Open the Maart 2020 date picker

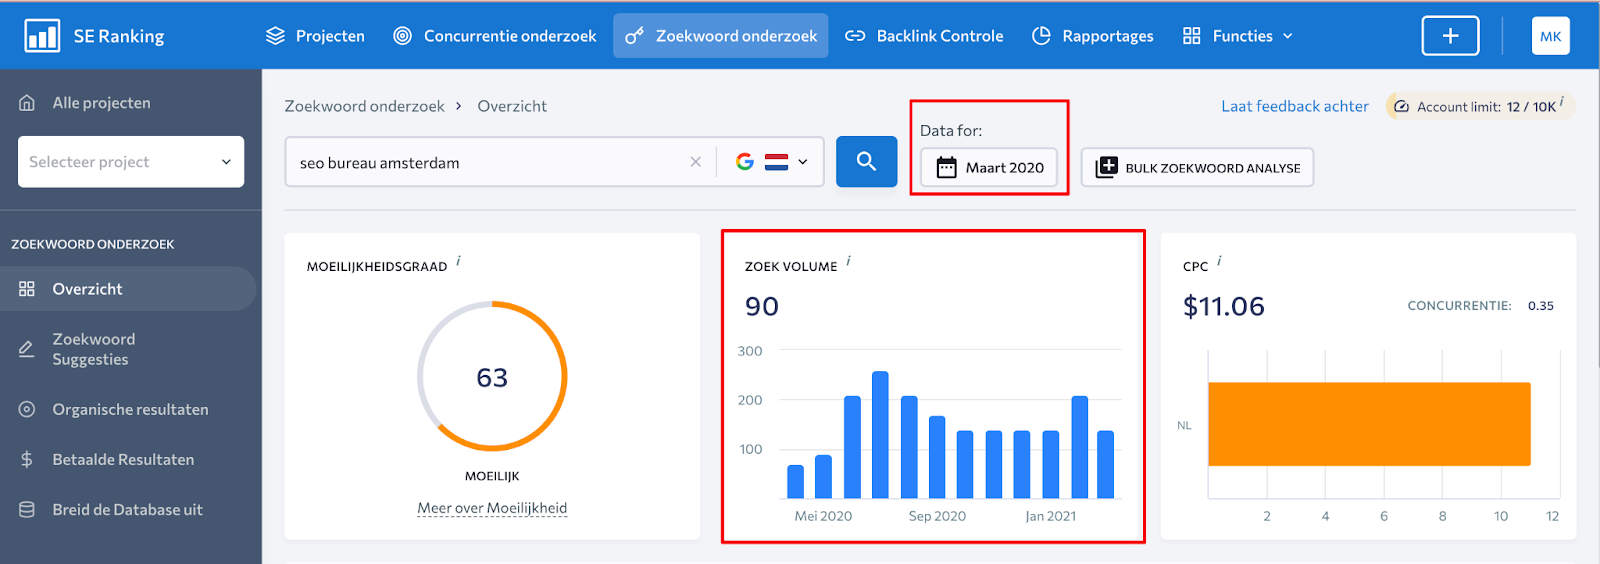(x=989, y=168)
